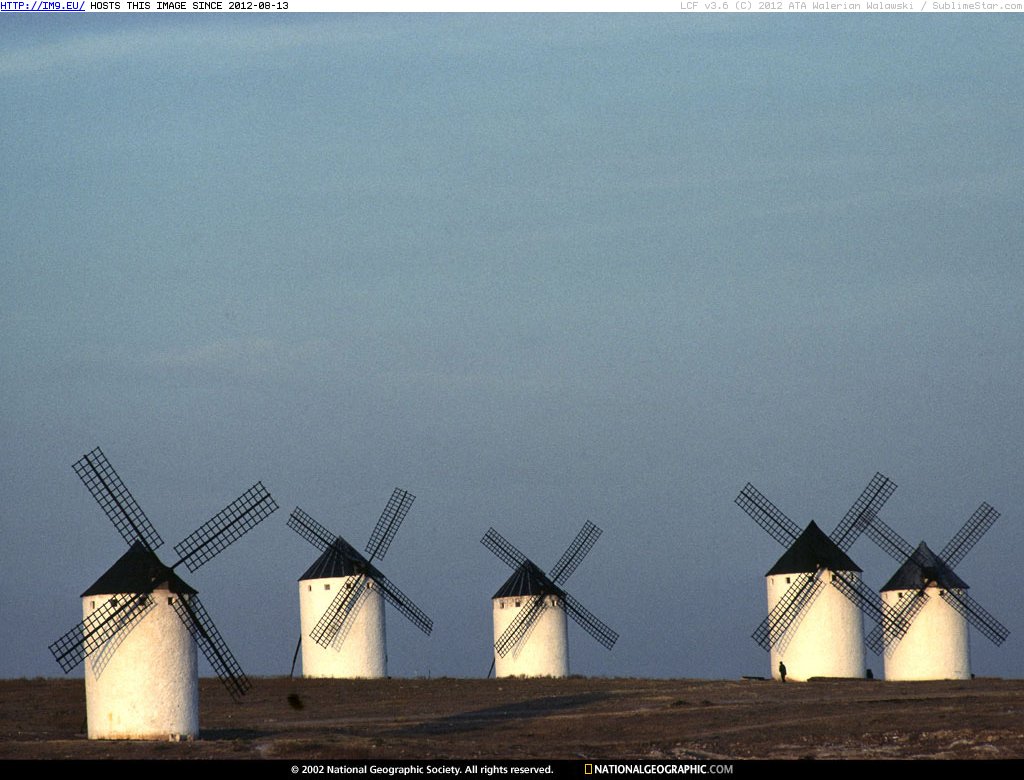The width and height of the screenshot is (1024, 780).
Task: Click the 'LCF v3.6 (C) 2012 ATA Walerian Walawski' text
Action: (797, 6)
